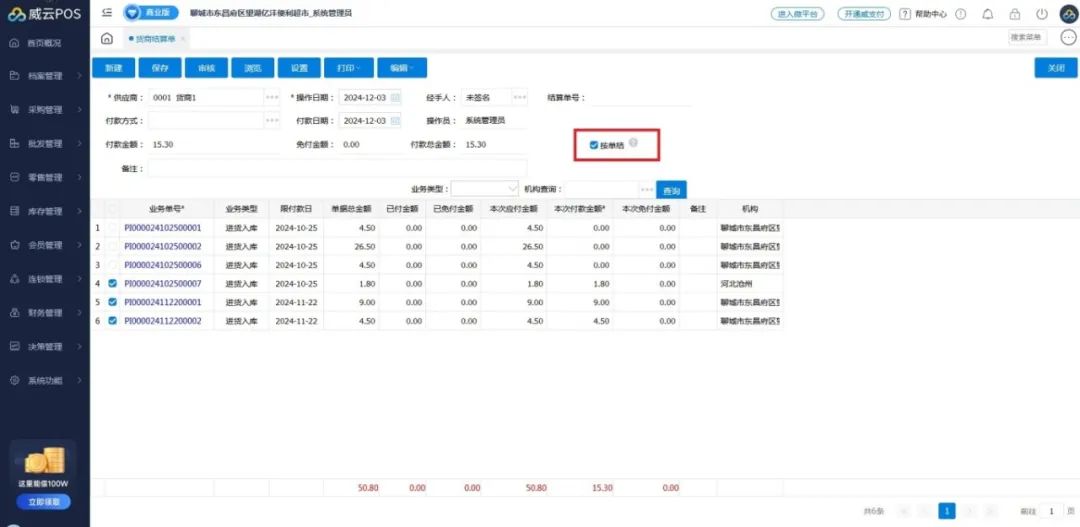Check the row 1 checkbox PI000024102500001

(112, 228)
